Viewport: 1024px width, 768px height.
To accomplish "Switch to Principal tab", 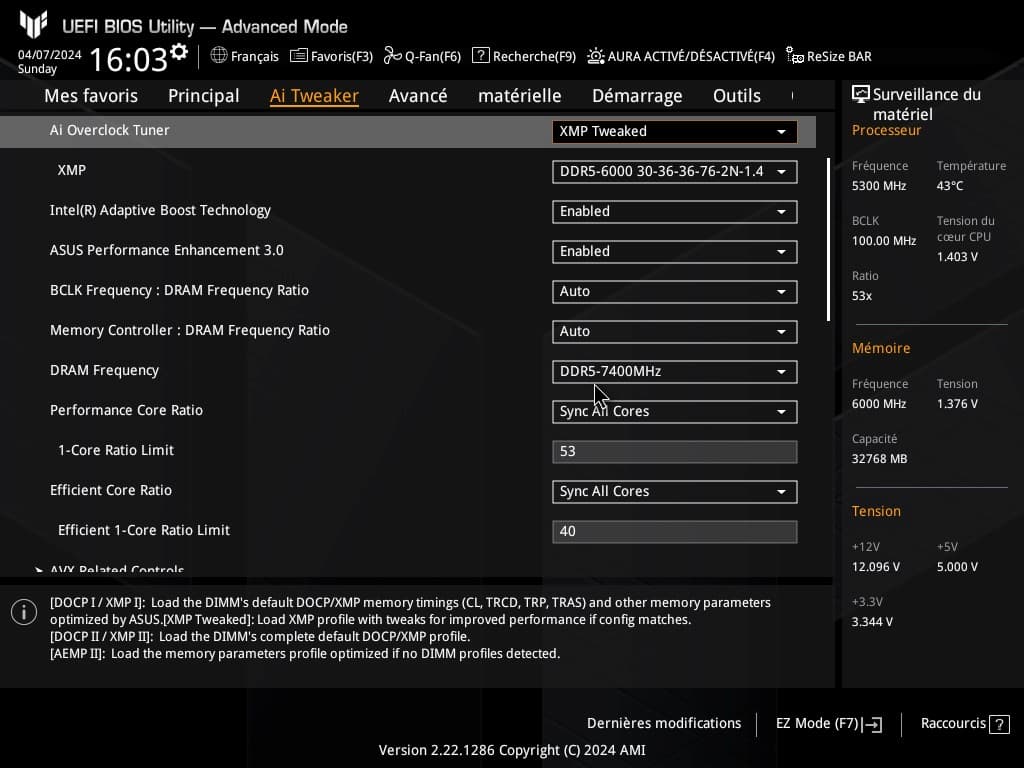I will coord(204,96).
